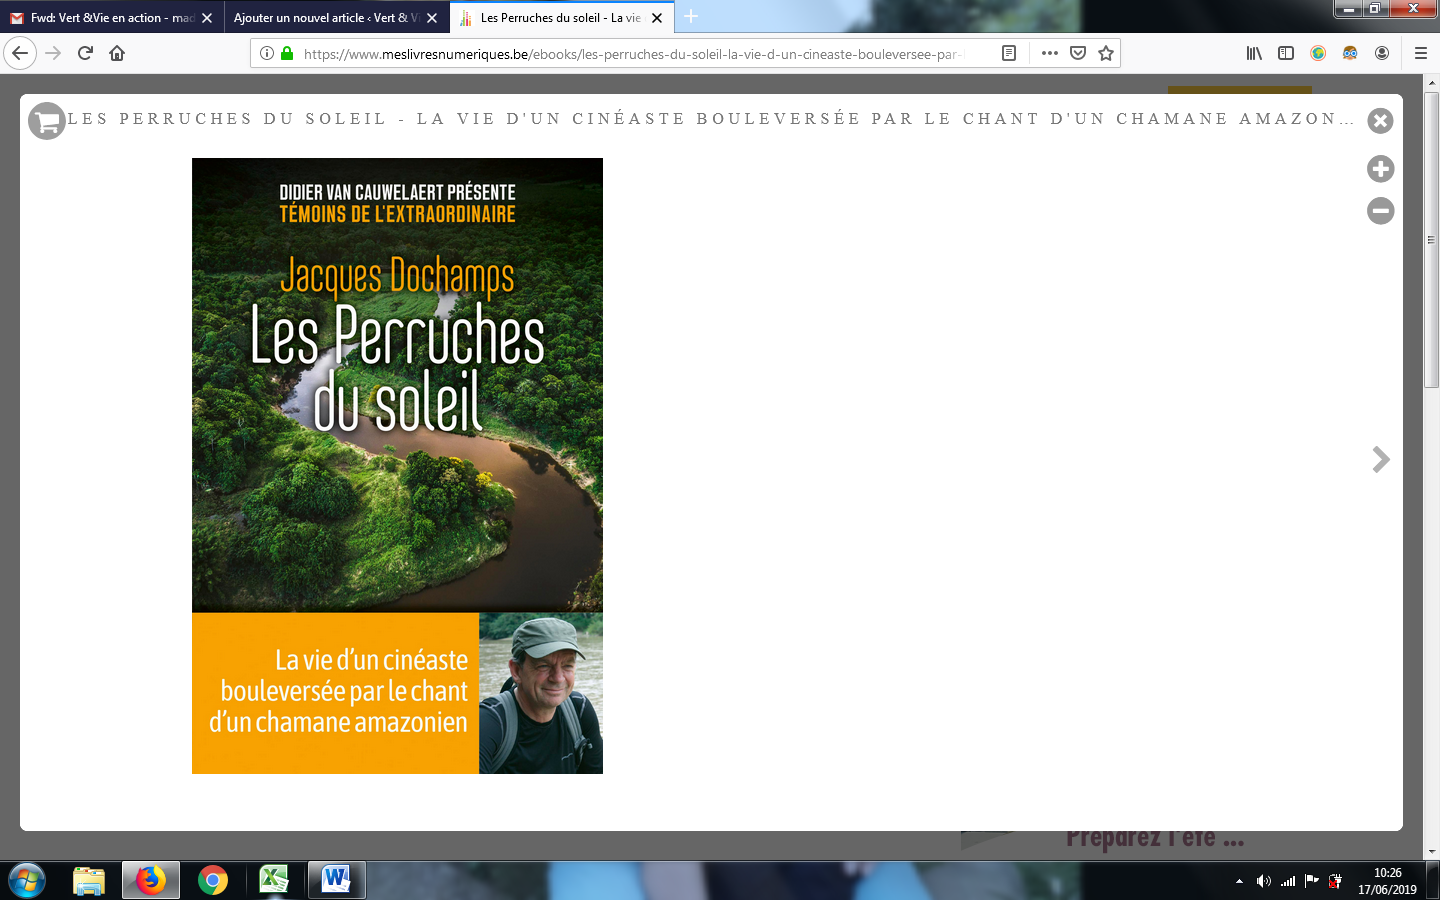The image size is (1440, 900).
Task: Toggle reader view in address bar
Action: [1009, 53]
